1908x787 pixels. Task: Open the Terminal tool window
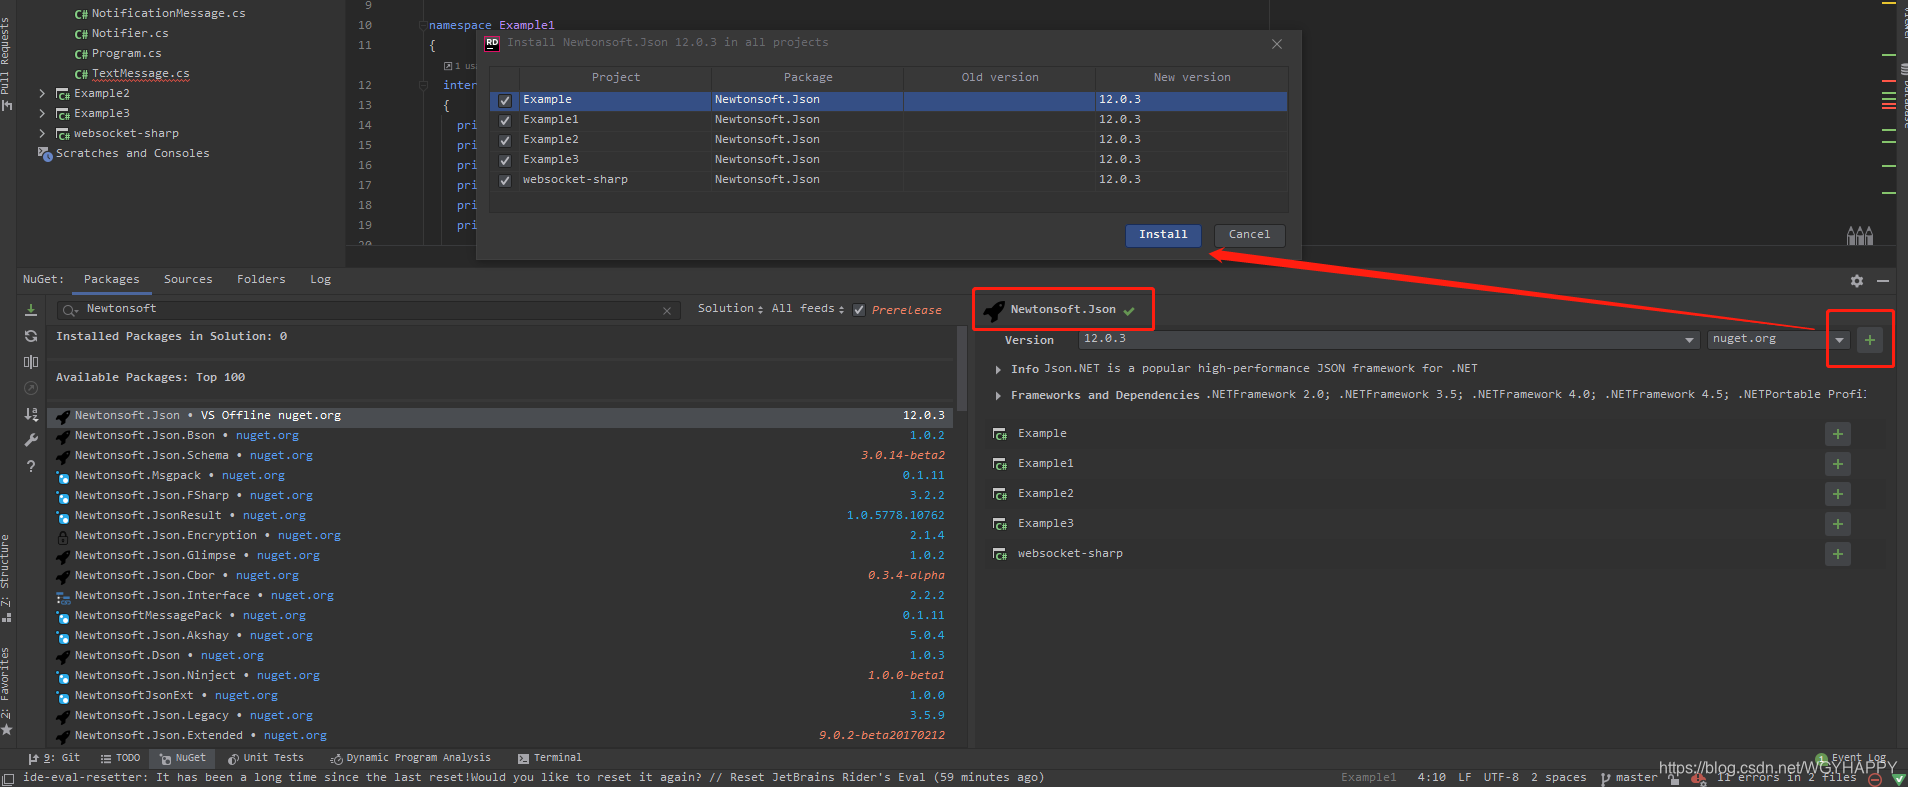click(549, 758)
